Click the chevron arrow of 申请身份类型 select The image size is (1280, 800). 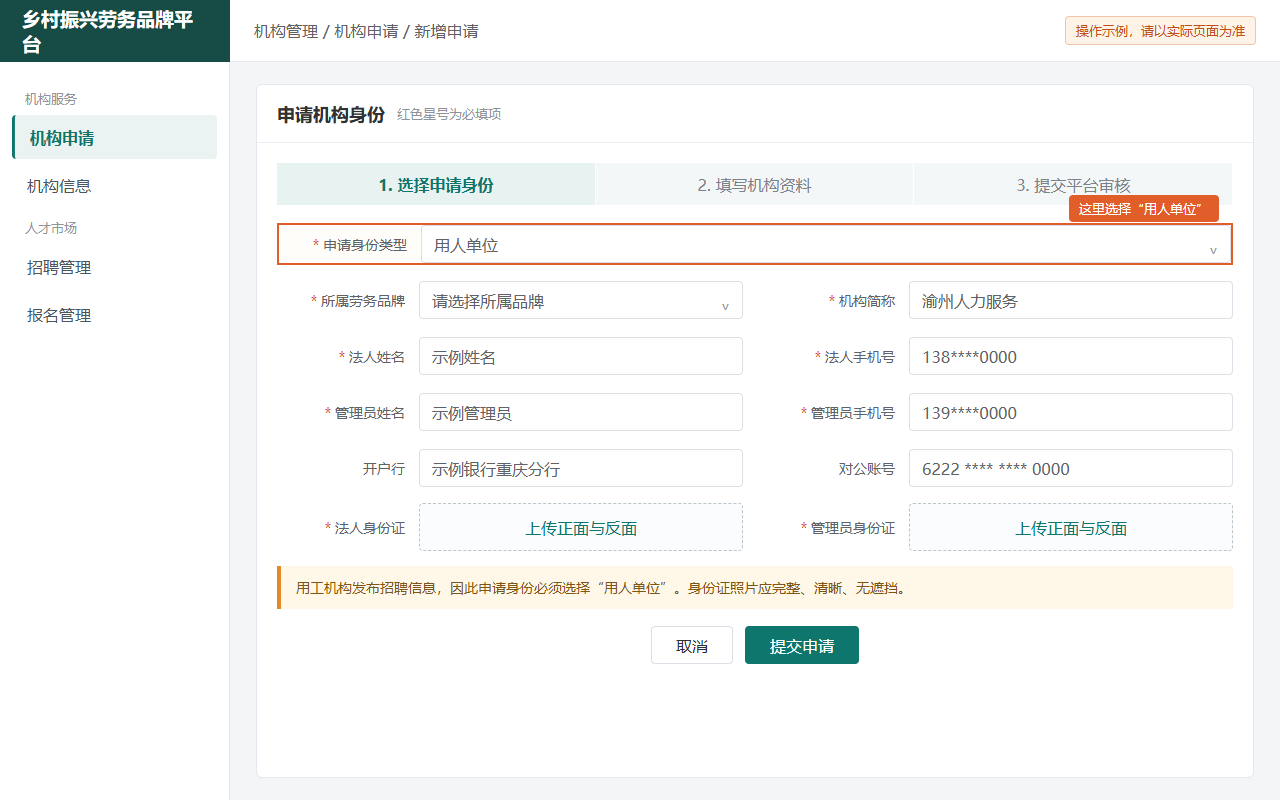[1213, 250]
